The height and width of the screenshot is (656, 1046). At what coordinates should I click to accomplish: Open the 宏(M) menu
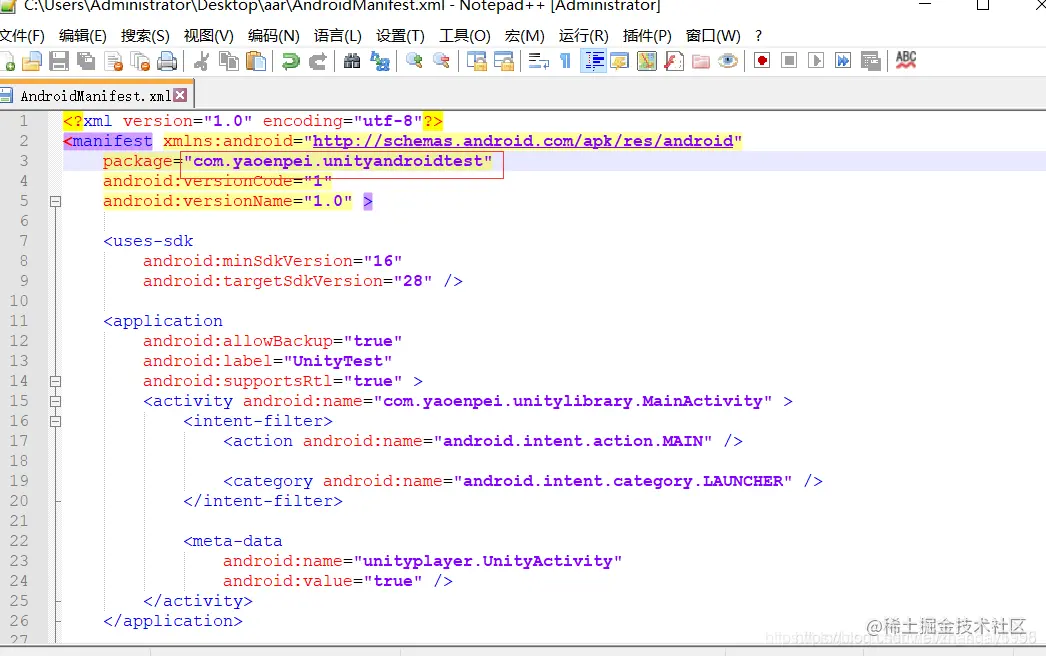pos(524,36)
